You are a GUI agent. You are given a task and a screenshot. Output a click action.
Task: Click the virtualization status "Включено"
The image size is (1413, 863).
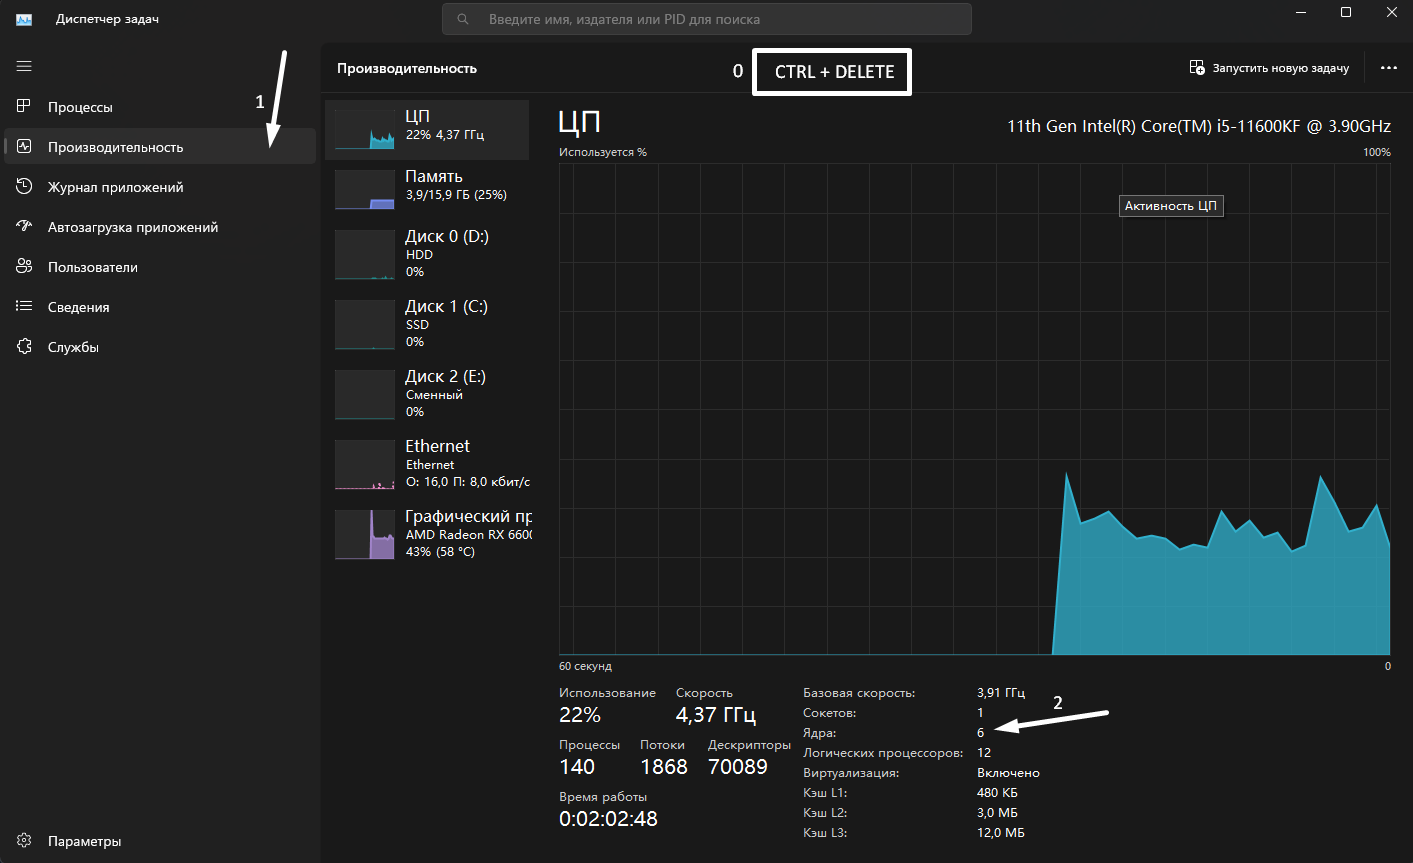tap(1008, 773)
